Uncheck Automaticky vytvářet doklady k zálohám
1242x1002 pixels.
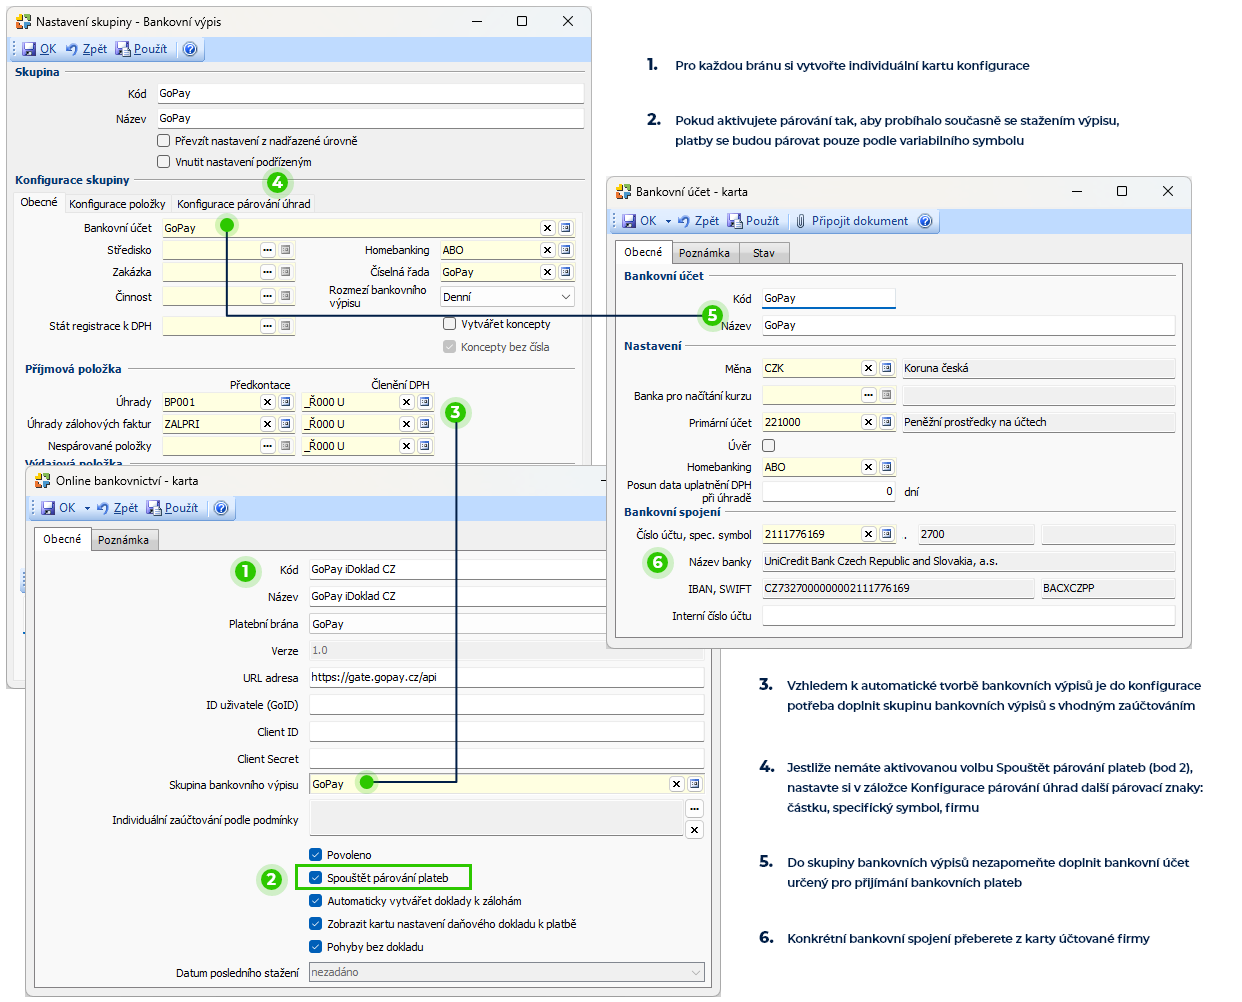[316, 901]
